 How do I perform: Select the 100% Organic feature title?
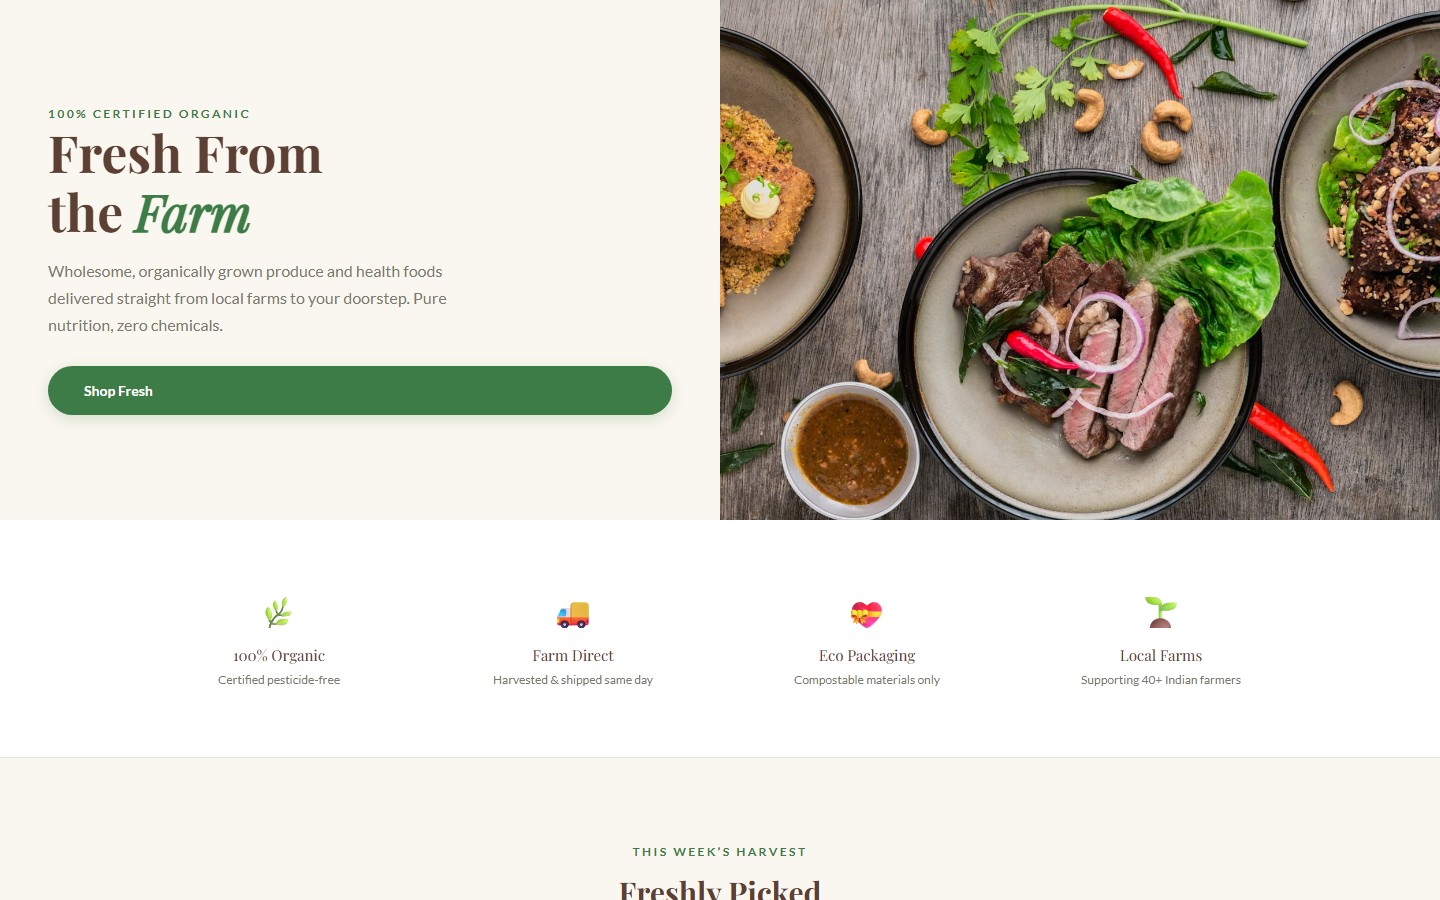coord(279,656)
